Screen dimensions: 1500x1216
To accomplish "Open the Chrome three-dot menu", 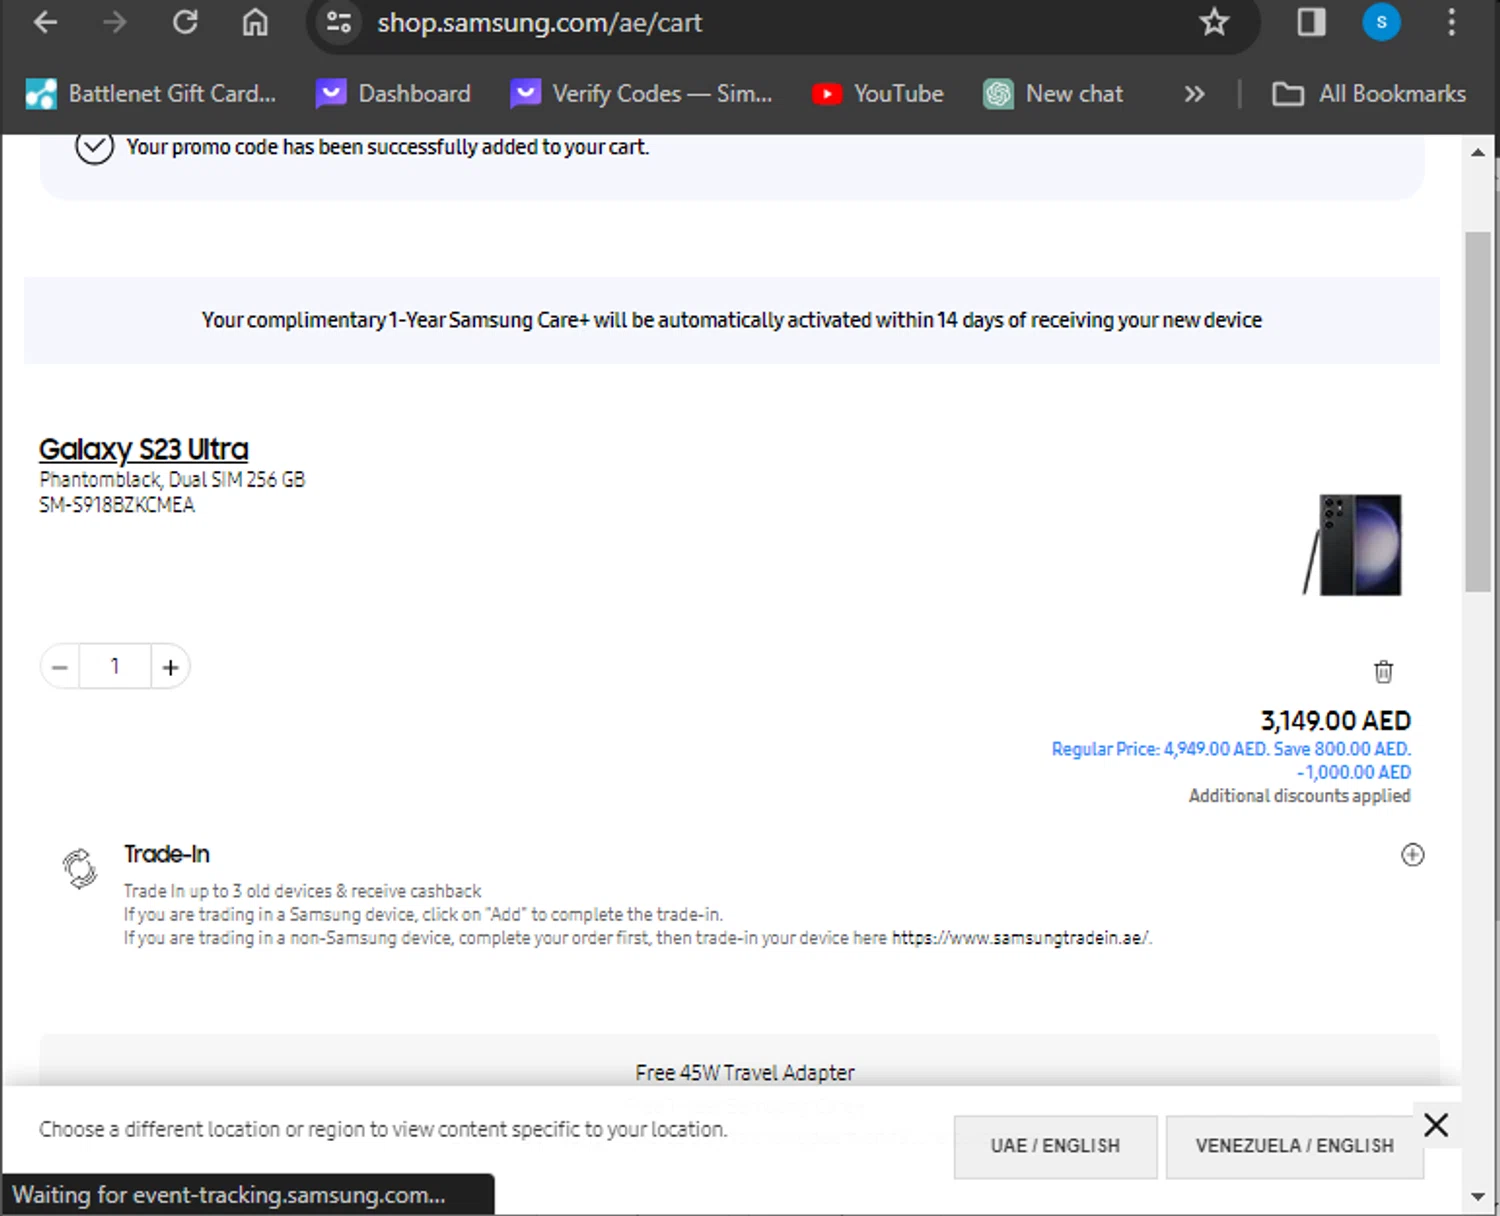I will click(x=1451, y=22).
